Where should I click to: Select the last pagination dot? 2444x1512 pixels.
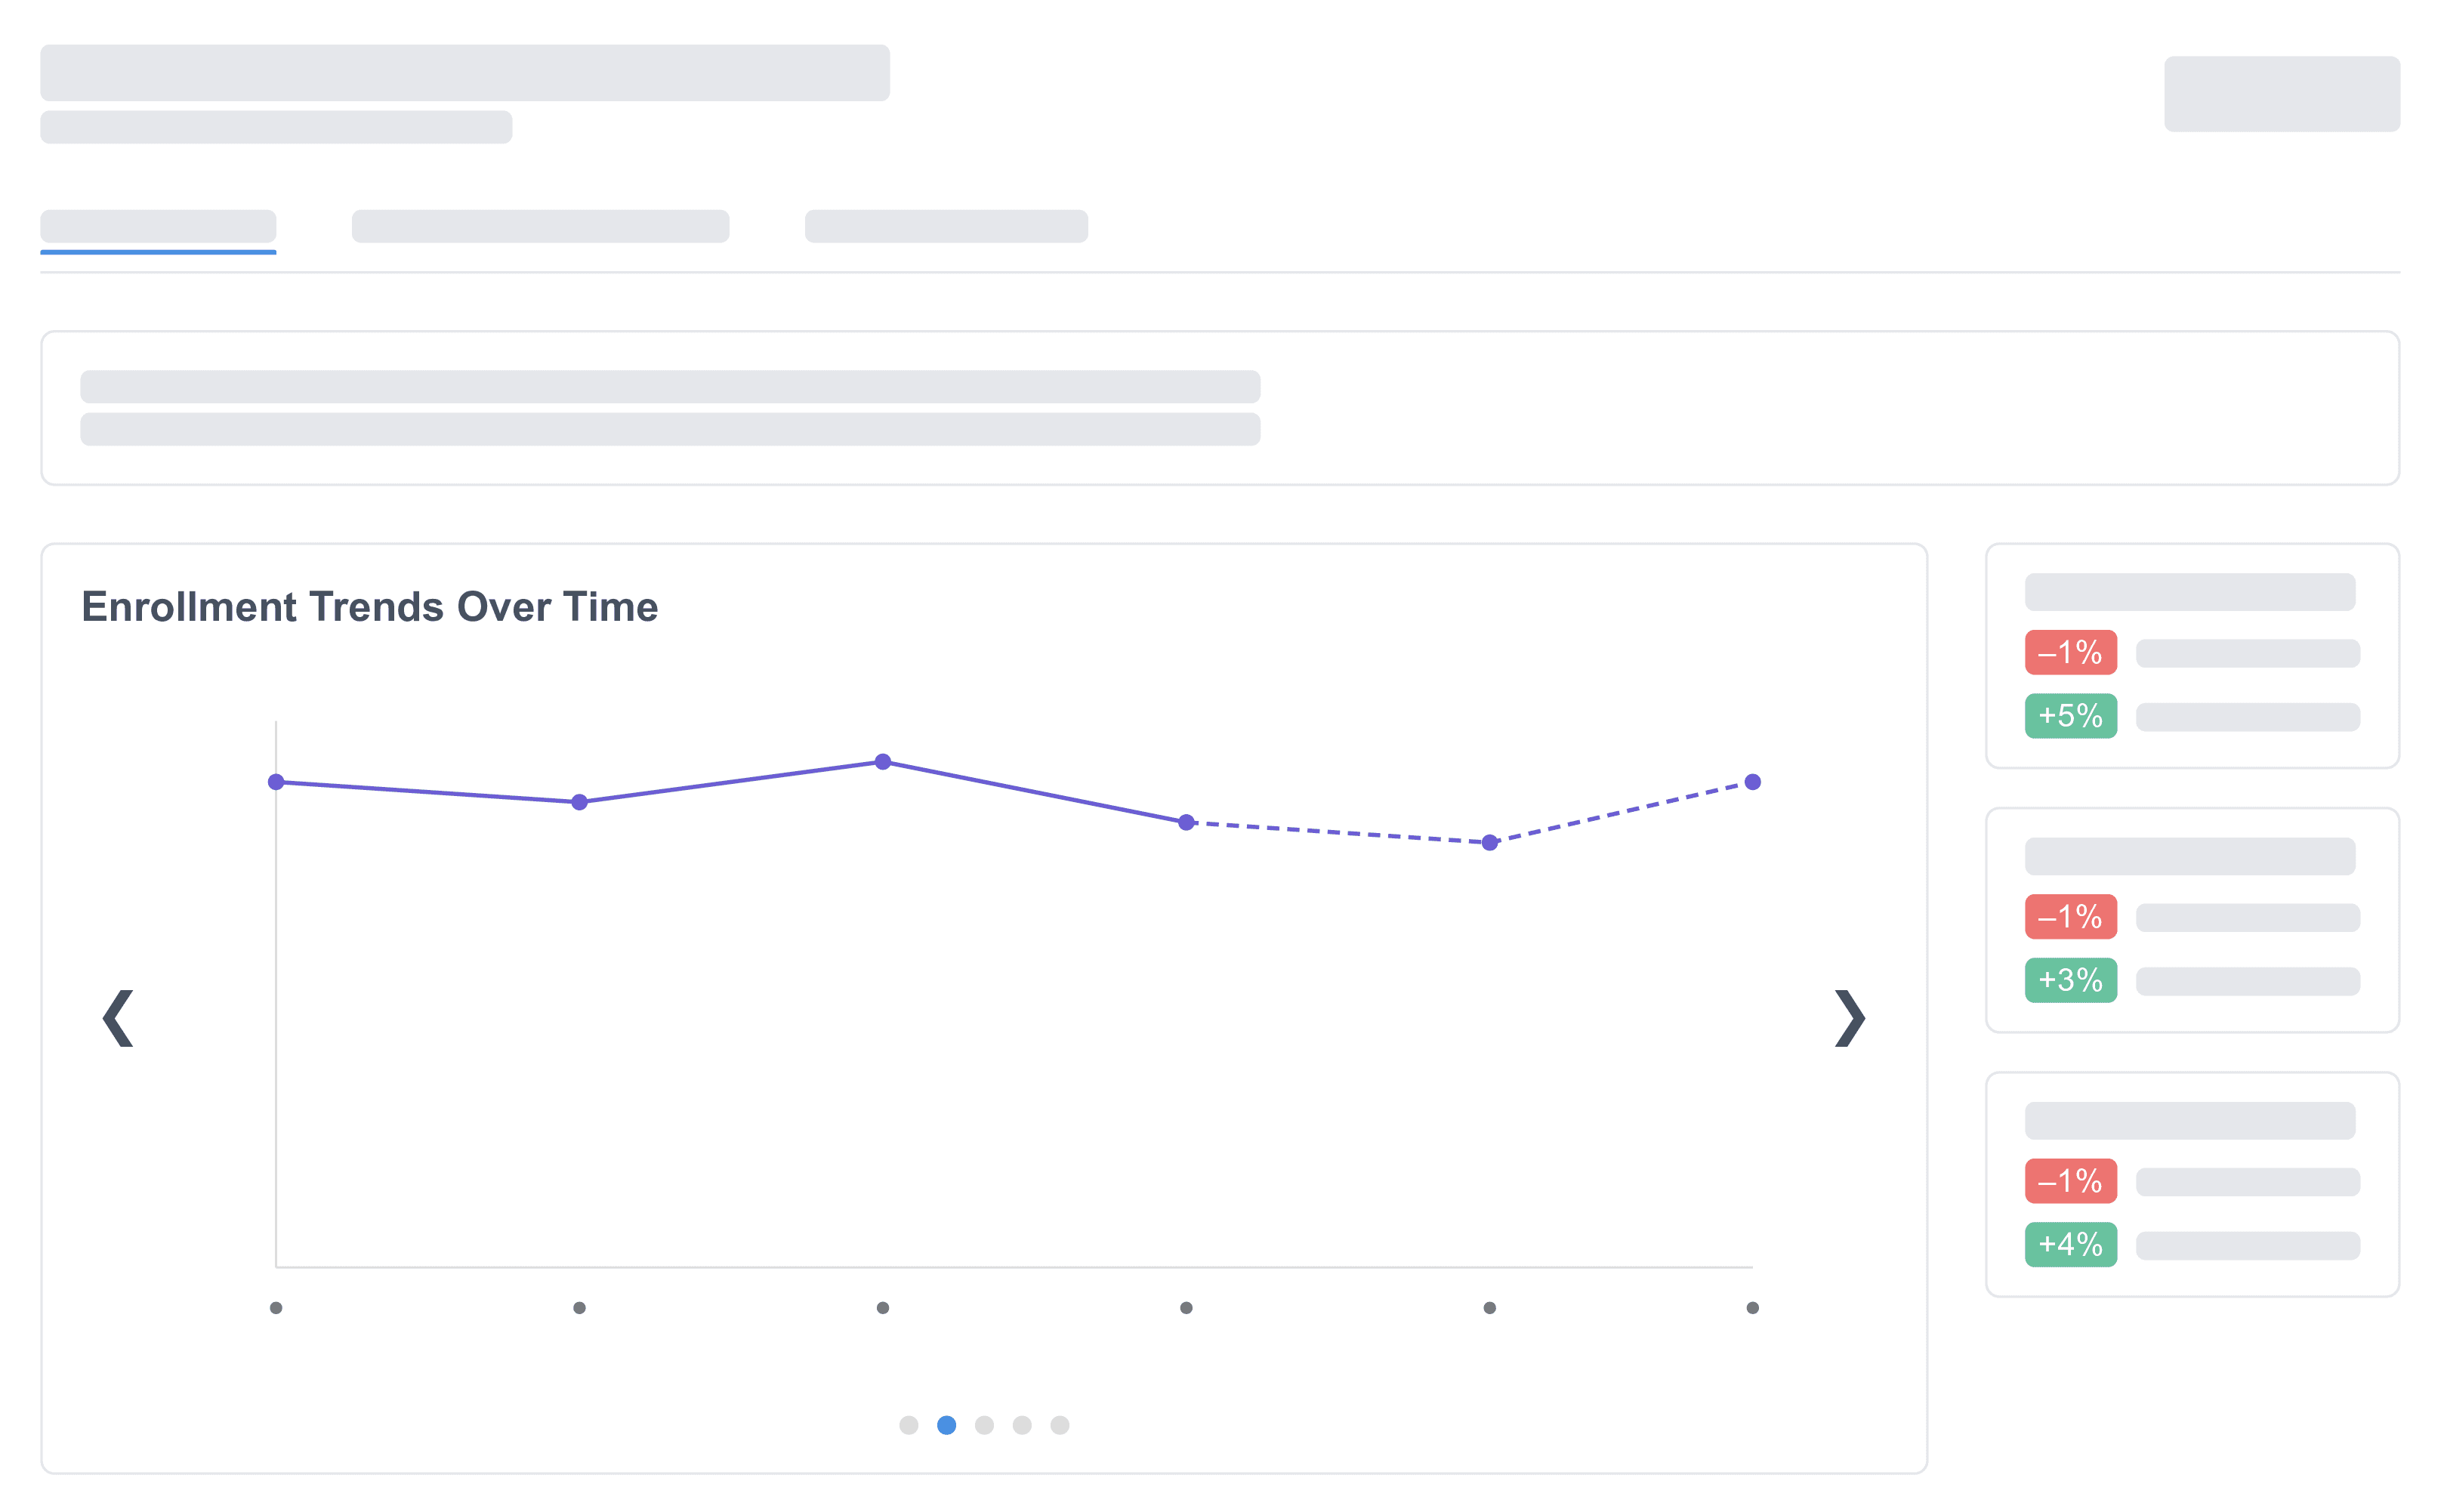pyautogui.click(x=1060, y=1426)
